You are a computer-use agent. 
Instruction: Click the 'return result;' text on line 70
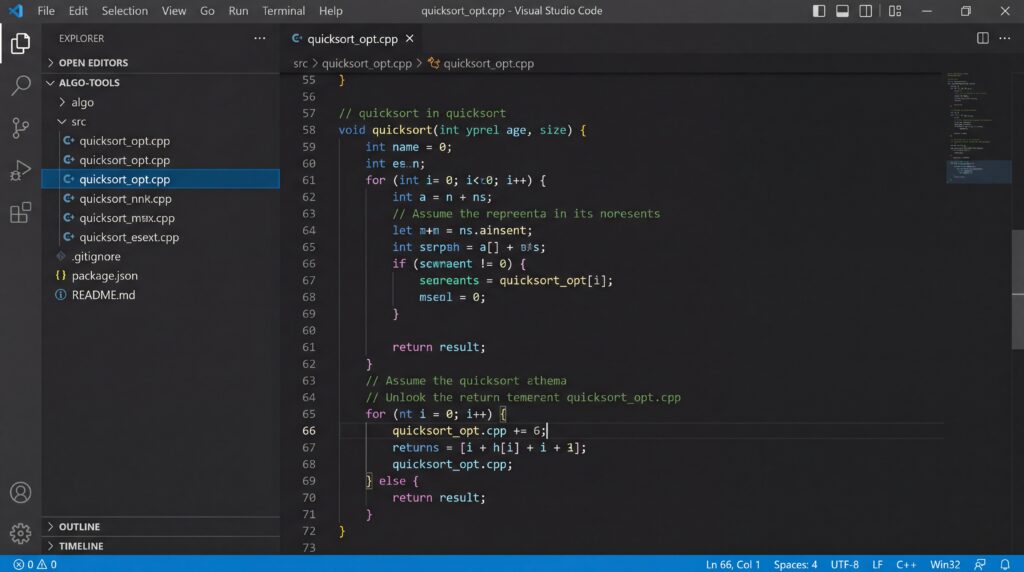(439, 498)
